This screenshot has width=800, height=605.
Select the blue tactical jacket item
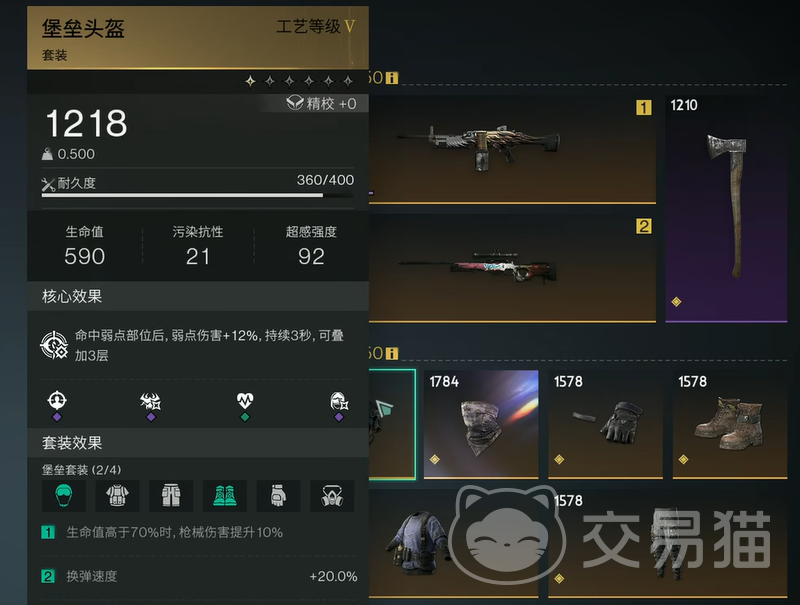453,543
